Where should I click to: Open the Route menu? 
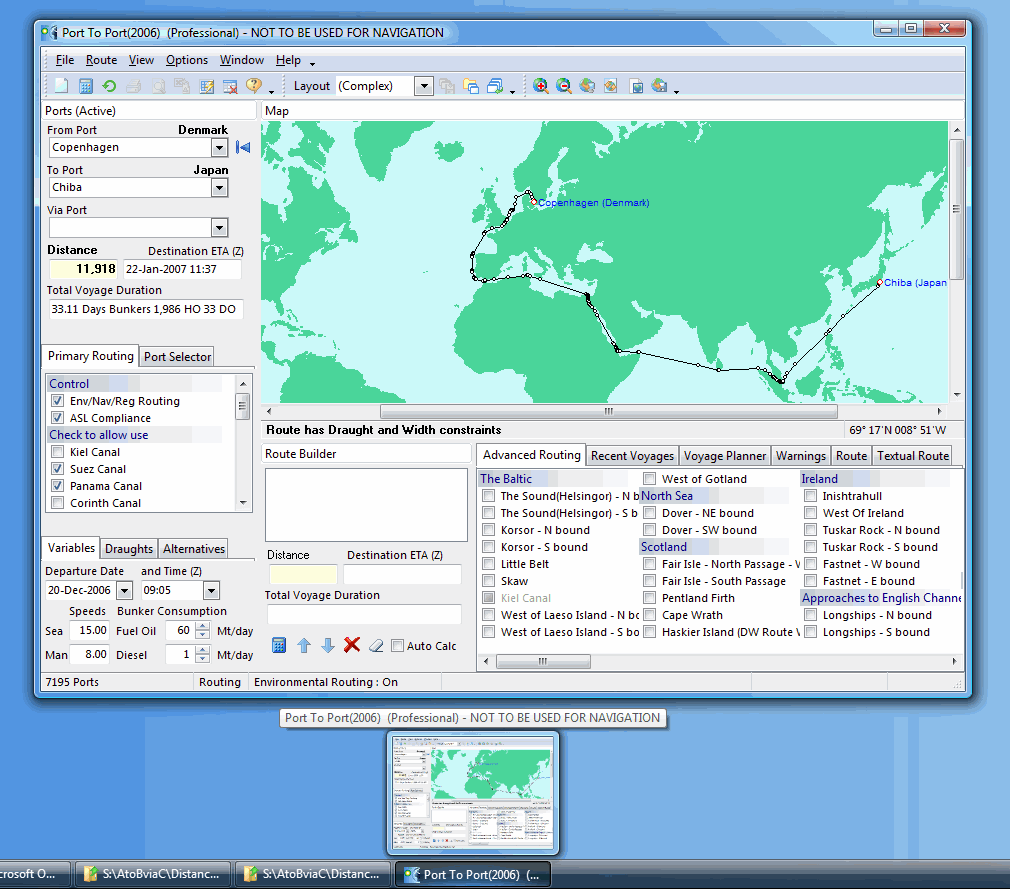pyautogui.click(x=101, y=60)
